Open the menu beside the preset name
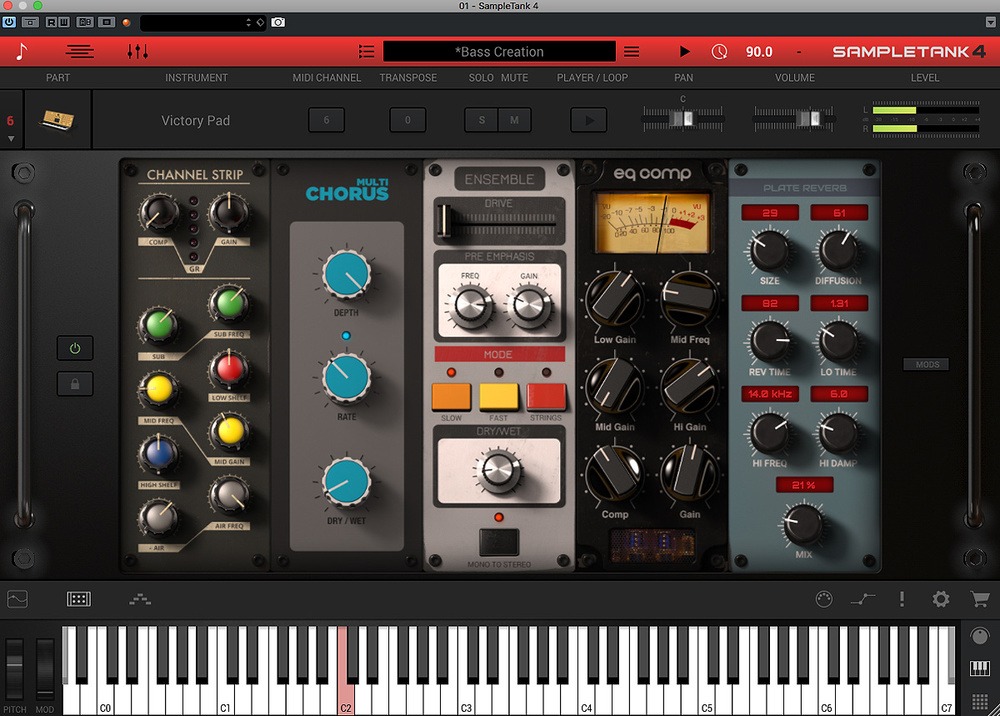This screenshot has width=1000, height=716. [633, 51]
